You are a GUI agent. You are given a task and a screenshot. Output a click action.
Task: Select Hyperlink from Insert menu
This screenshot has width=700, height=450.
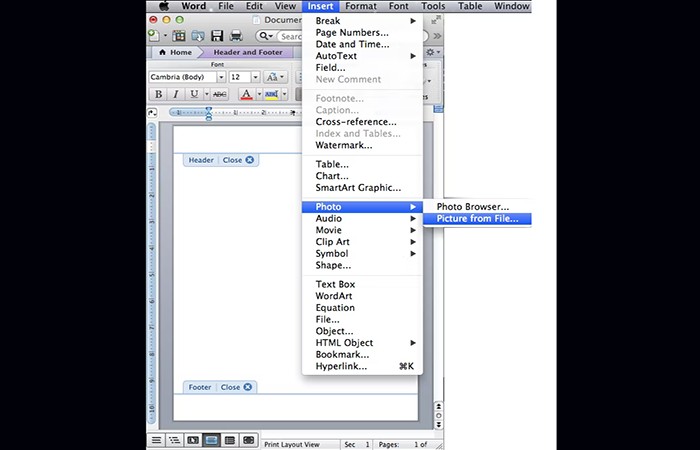[362, 367]
